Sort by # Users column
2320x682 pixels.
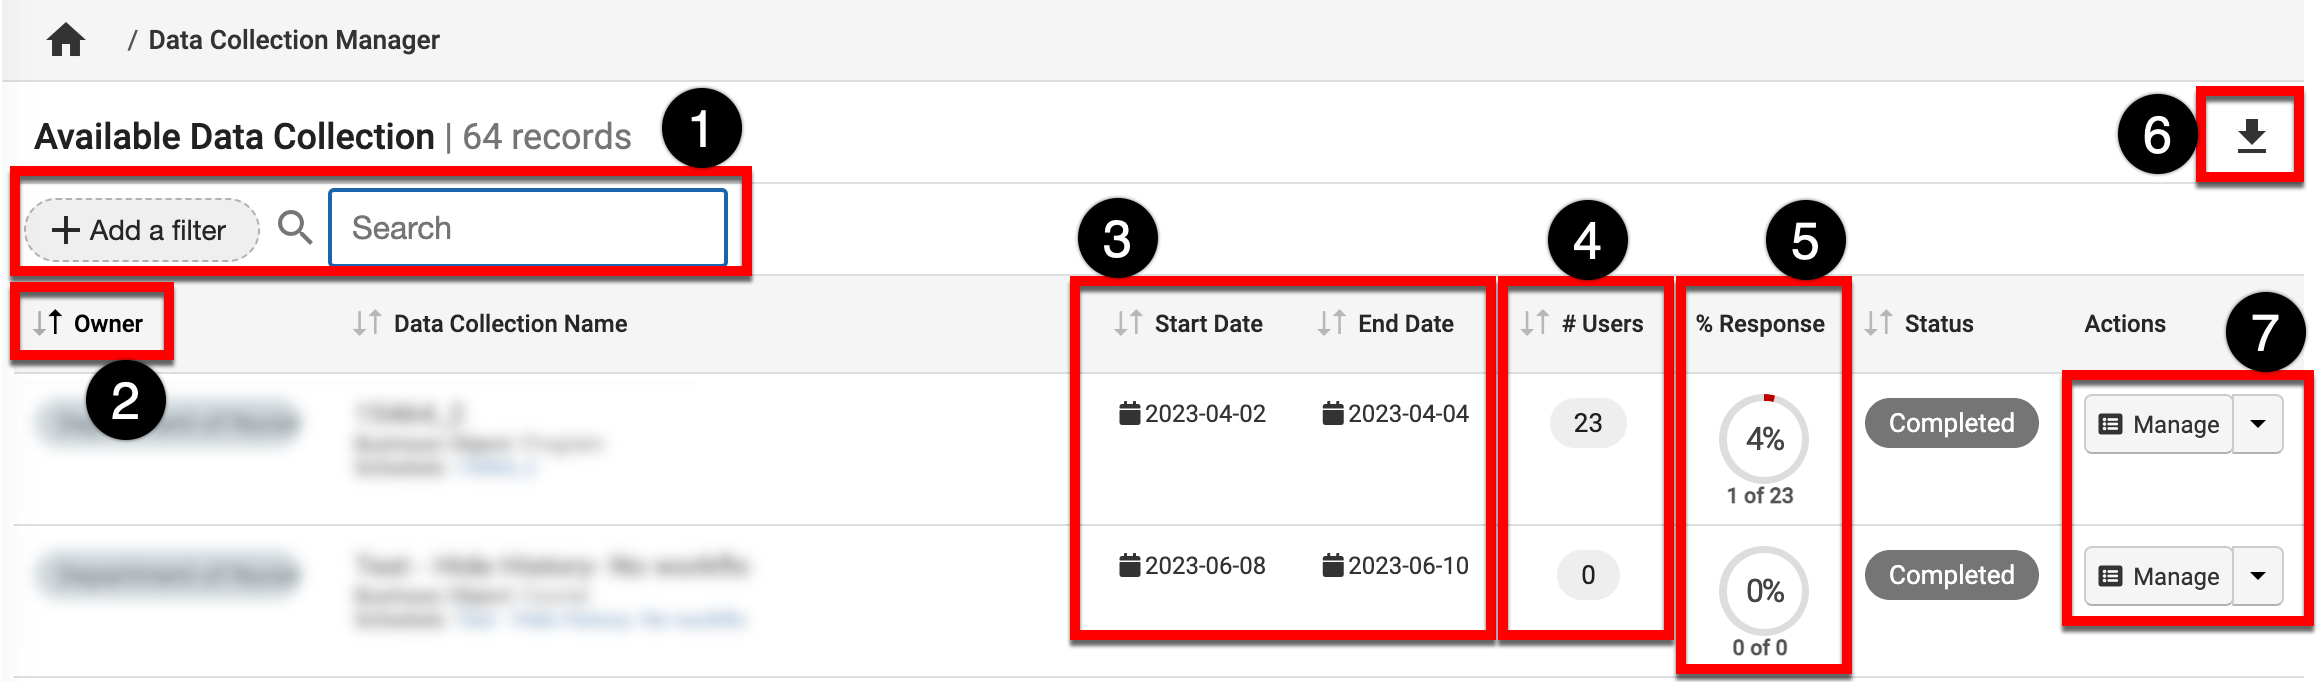(x=1535, y=323)
